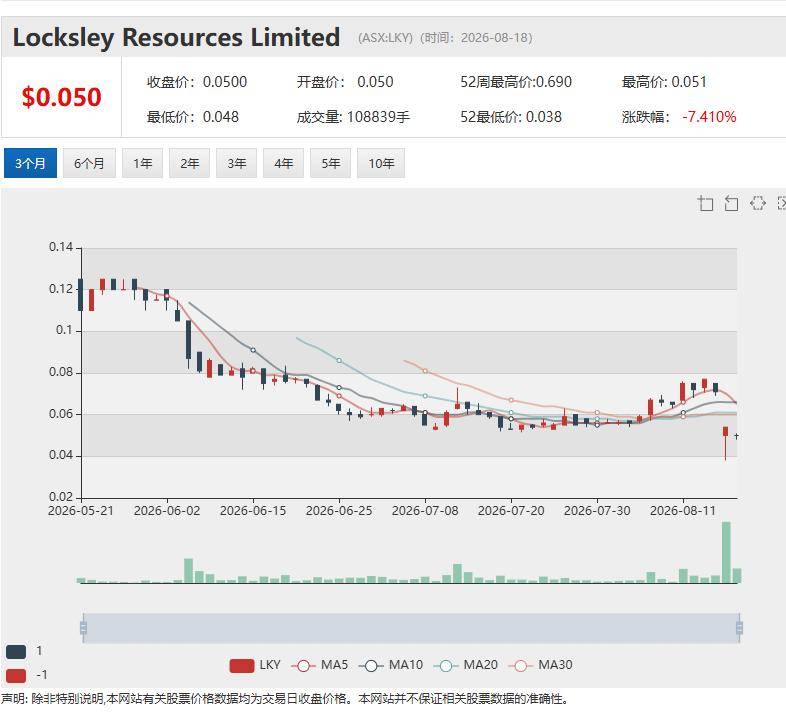786x714 pixels.
Task: Click the red legend swatch for -1
Action: pyautogui.click(x=16, y=675)
